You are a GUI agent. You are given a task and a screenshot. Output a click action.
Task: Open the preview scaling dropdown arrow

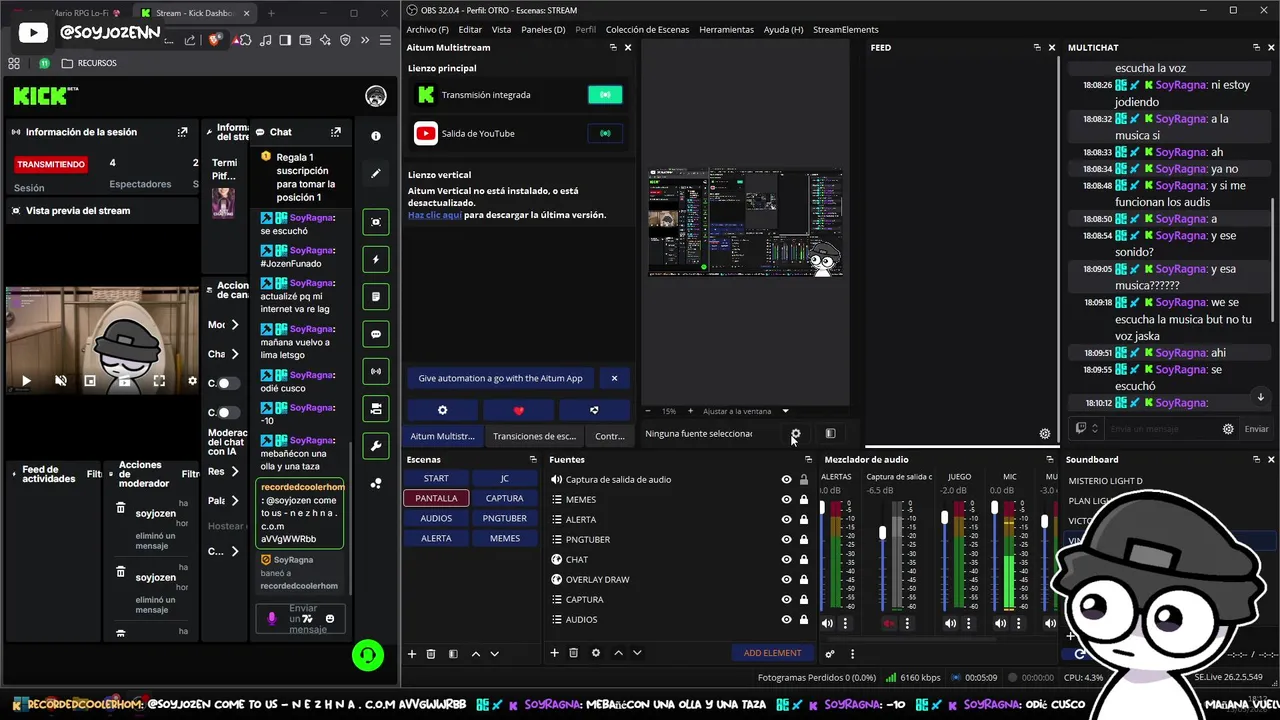(x=785, y=411)
